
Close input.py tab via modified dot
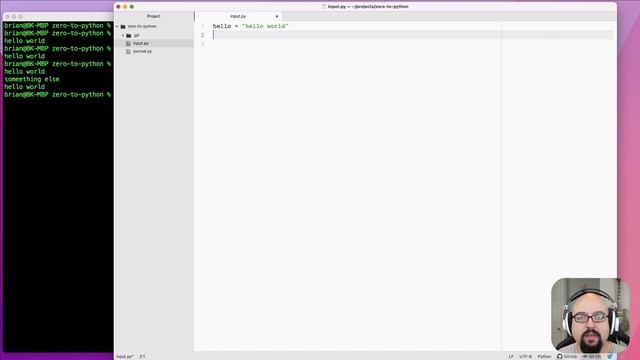[277, 17]
